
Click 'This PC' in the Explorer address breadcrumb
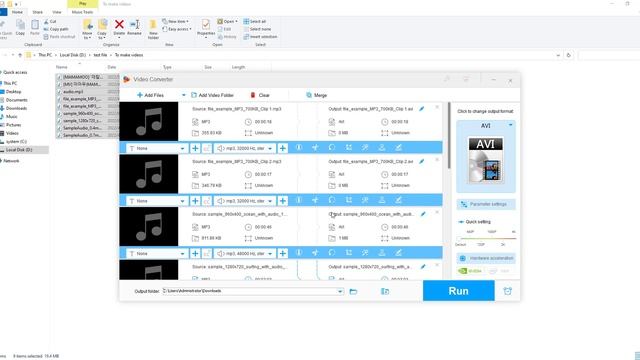(45, 55)
